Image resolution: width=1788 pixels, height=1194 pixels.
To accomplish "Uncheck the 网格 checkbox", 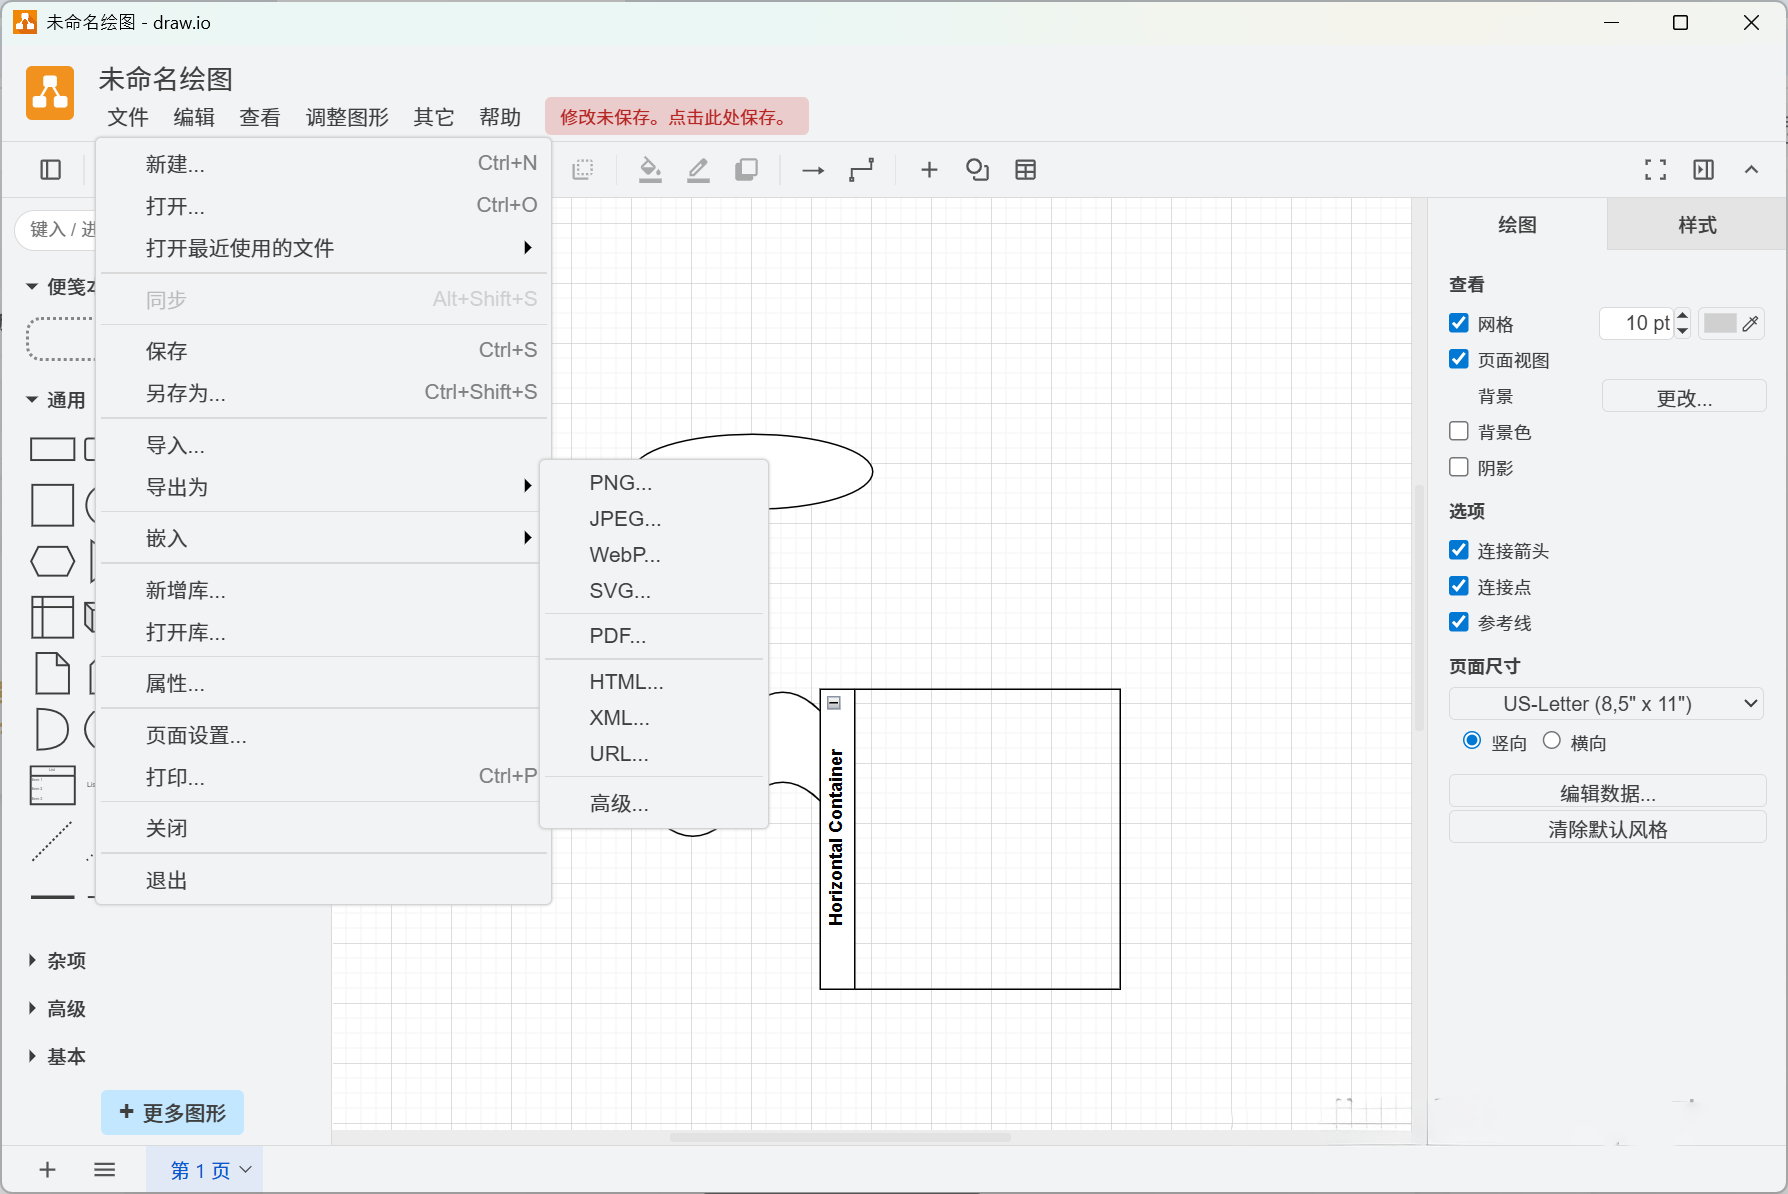I will (1459, 323).
